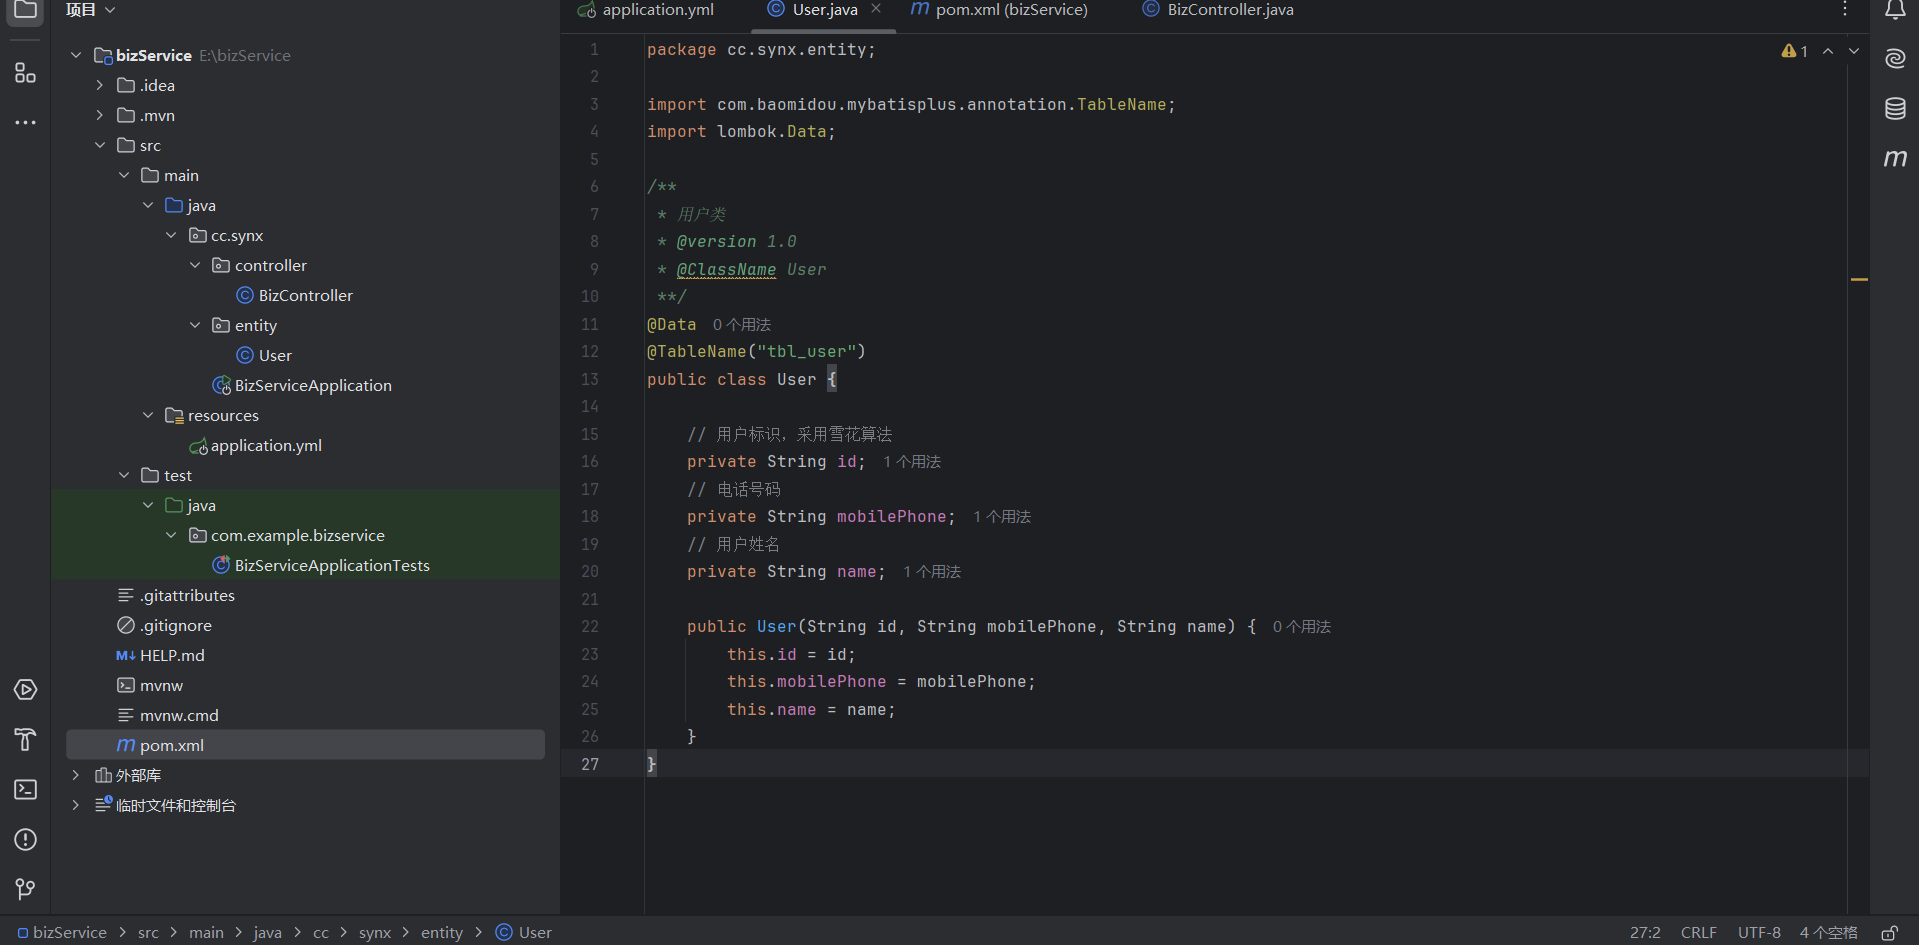Open the Problems tool window icon
This screenshot has height=945, width=1919.
(x=25, y=840)
